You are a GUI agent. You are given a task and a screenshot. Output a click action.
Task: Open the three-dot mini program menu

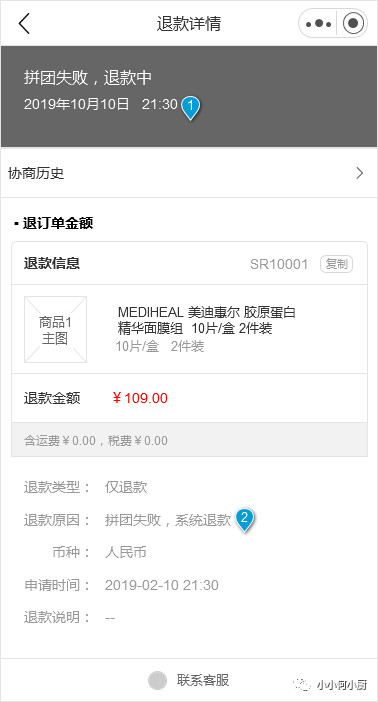pyautogui.click(x=318, y=23)
